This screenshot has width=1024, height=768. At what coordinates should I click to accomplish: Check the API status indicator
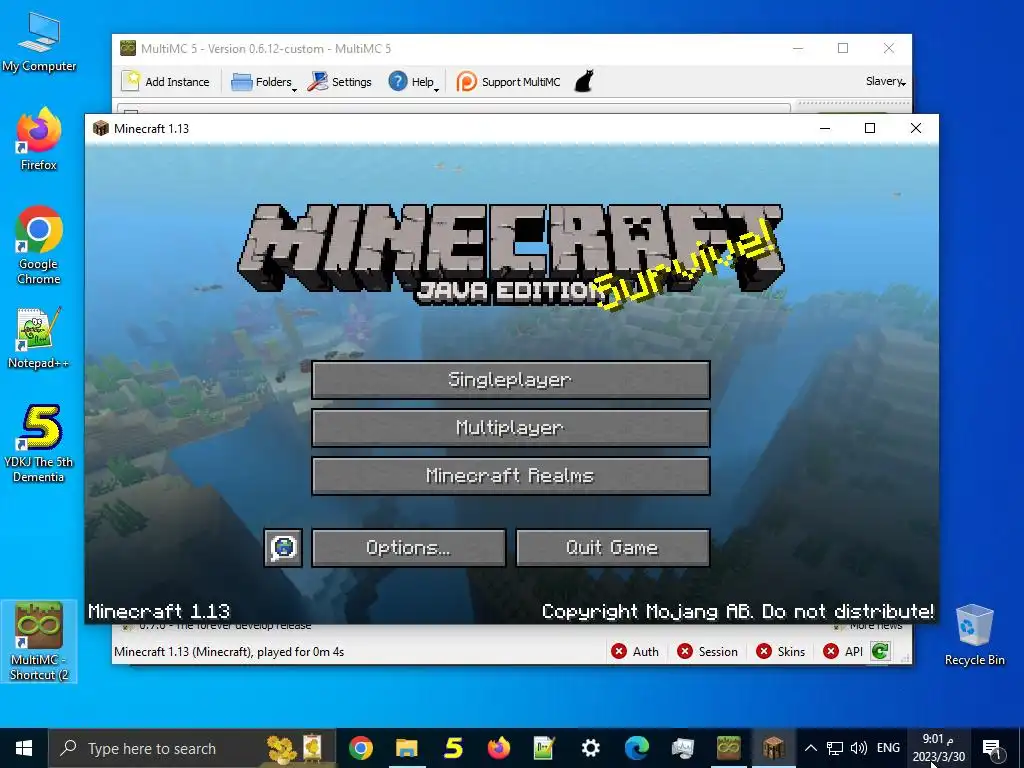tap(843, 651)
